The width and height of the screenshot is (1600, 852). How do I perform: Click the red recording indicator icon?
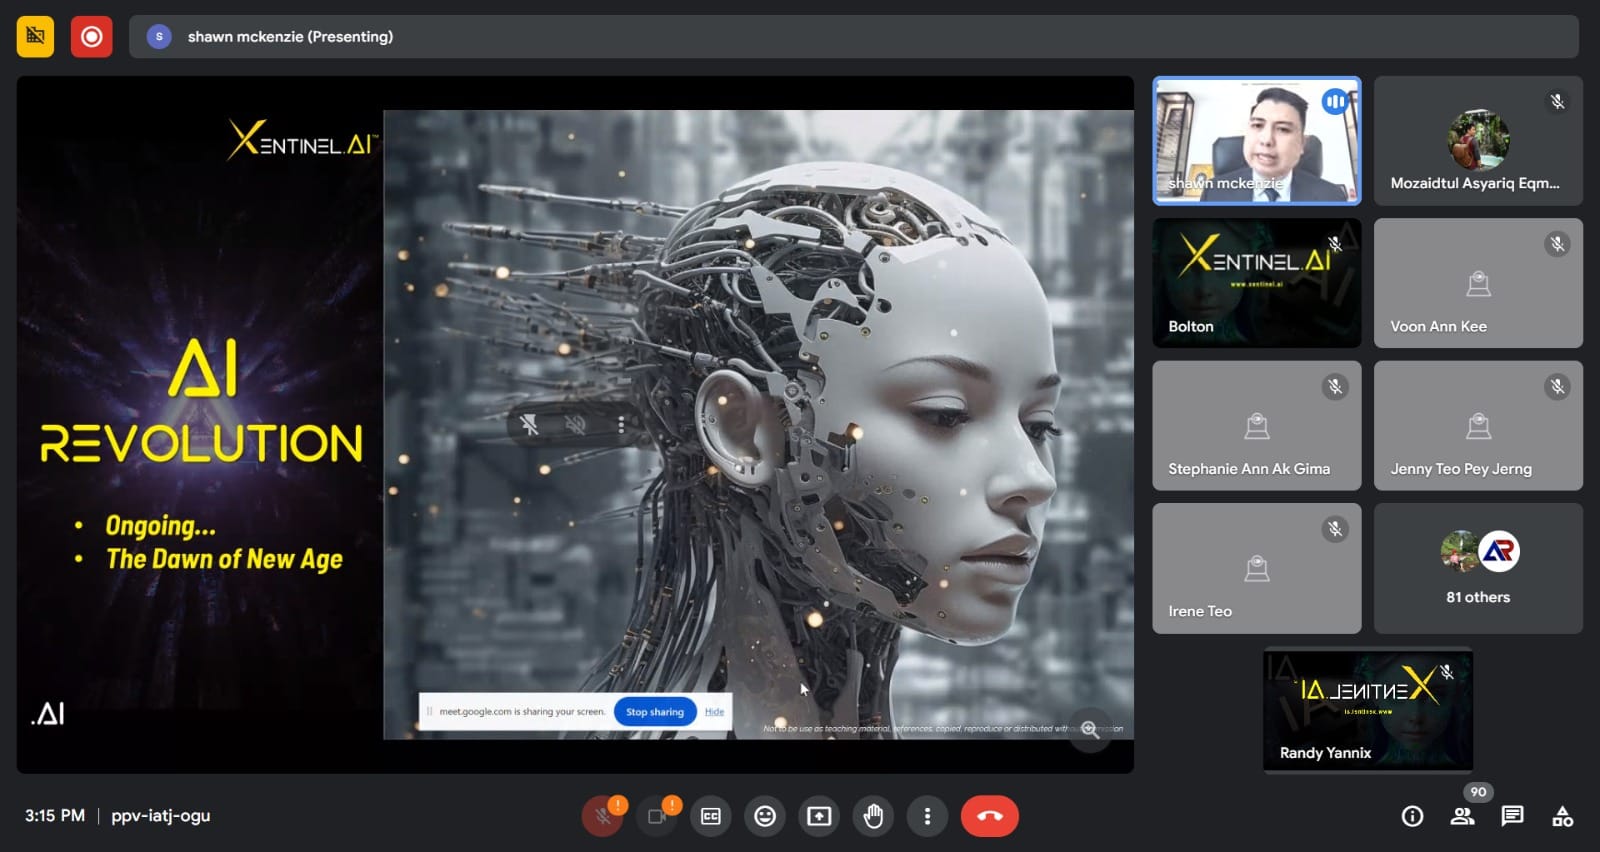pos(91,37)
